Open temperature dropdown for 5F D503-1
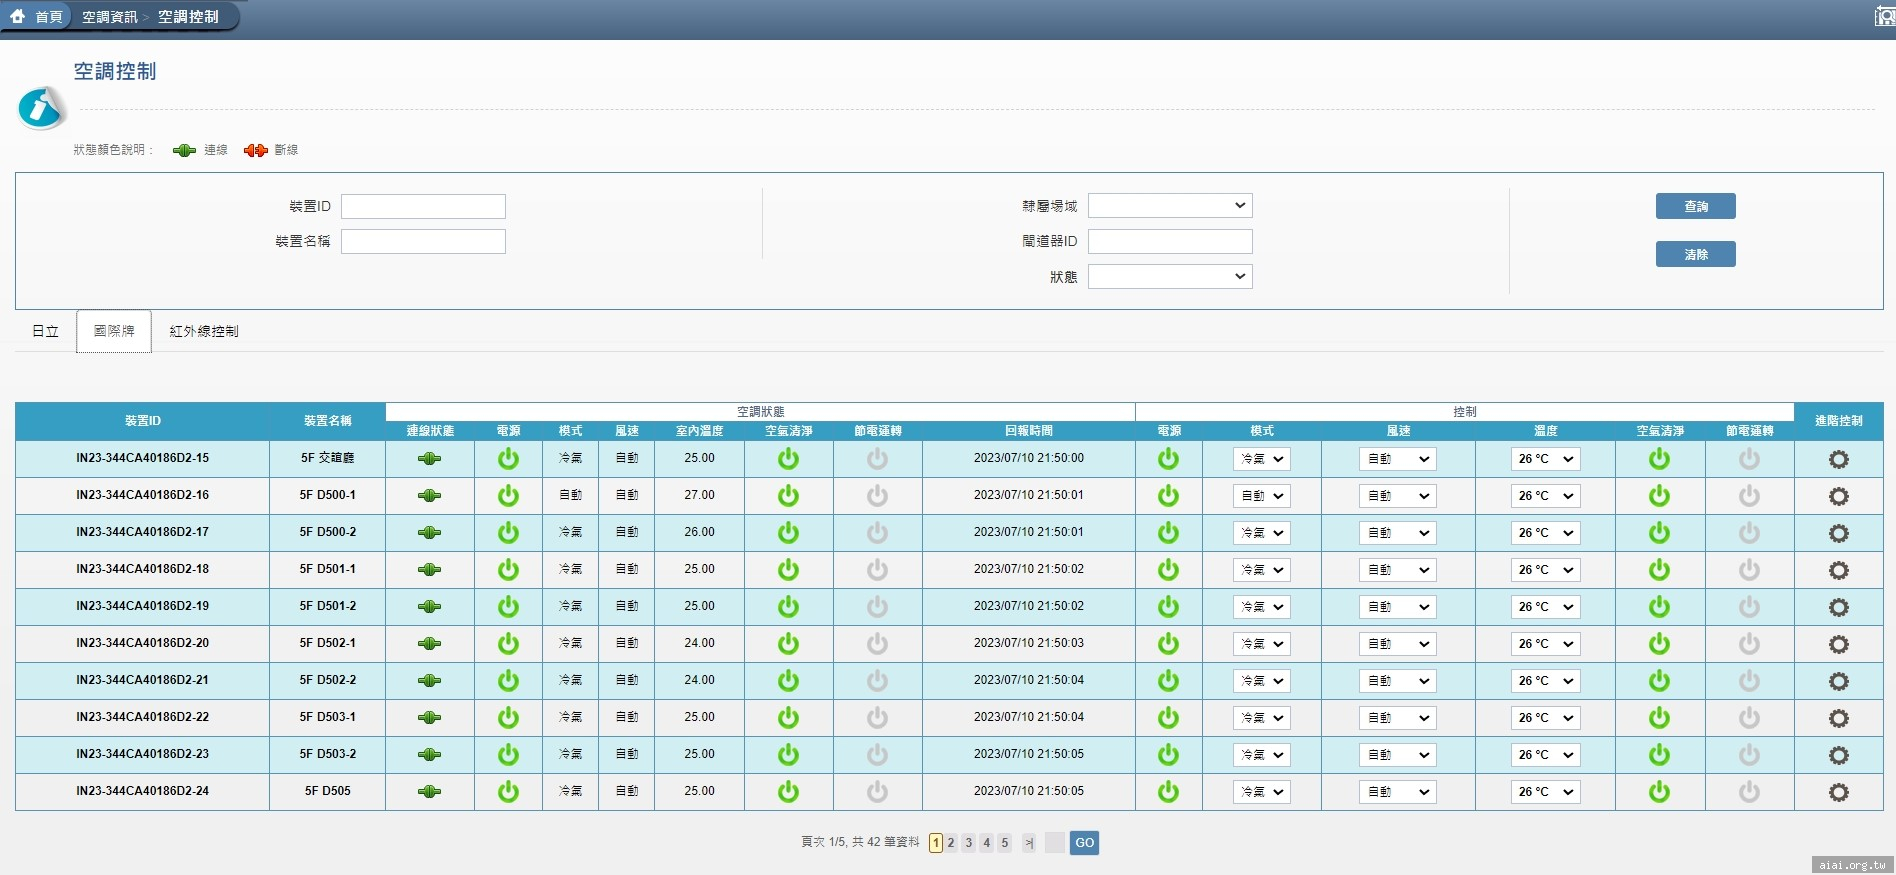 click(1545, 718)
